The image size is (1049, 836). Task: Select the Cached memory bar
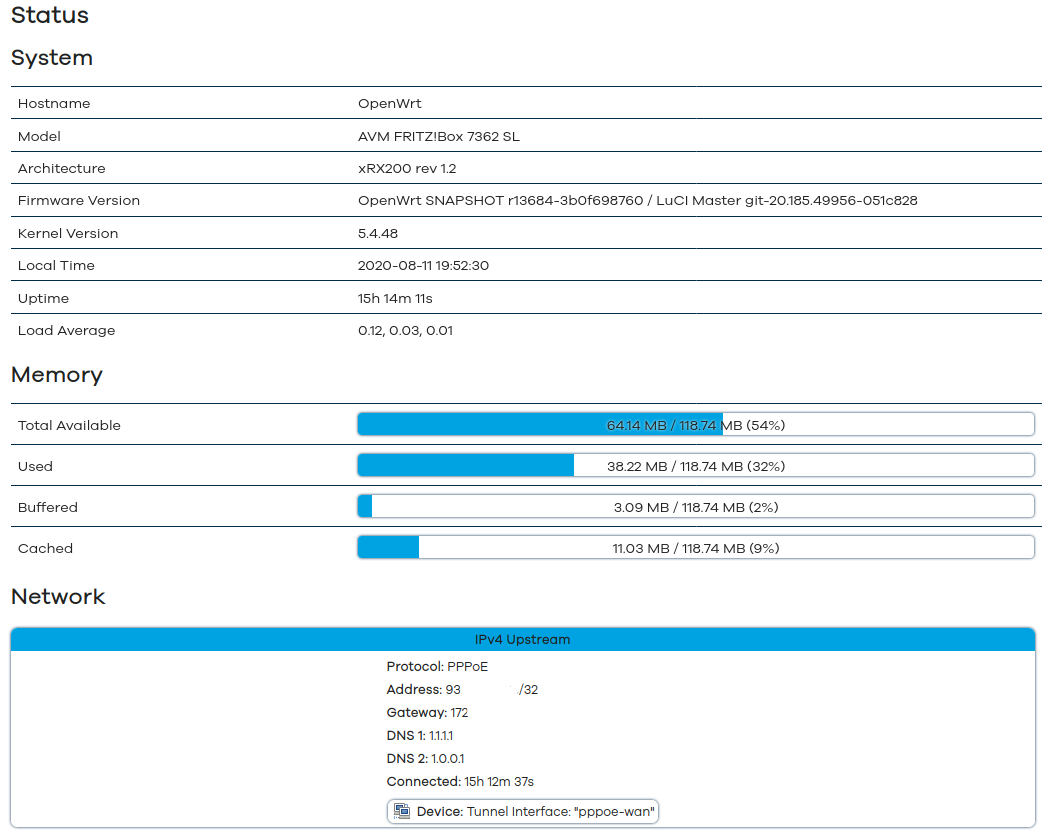[x=695, y=548]
